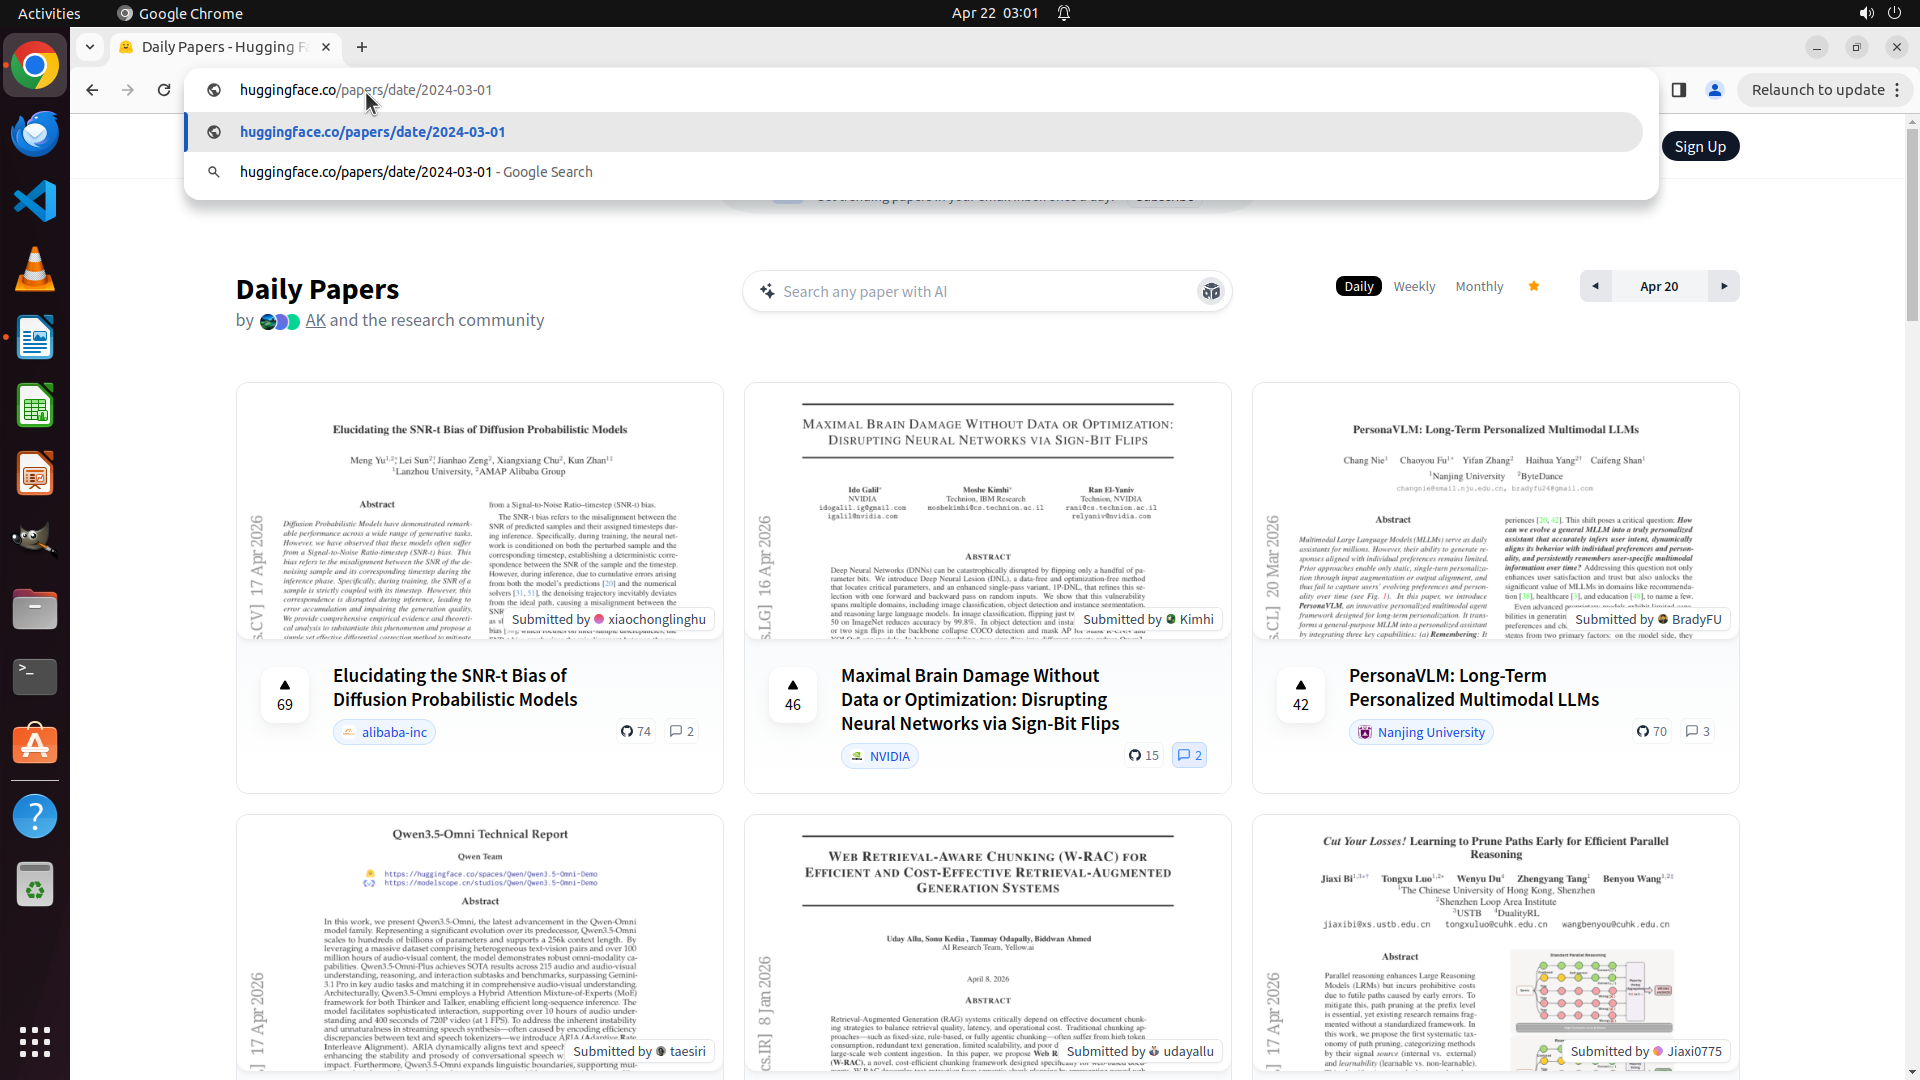Viewport: 1920px width, 1080px height.
Task: Open notification bell in top bar
Action: 1064,13
